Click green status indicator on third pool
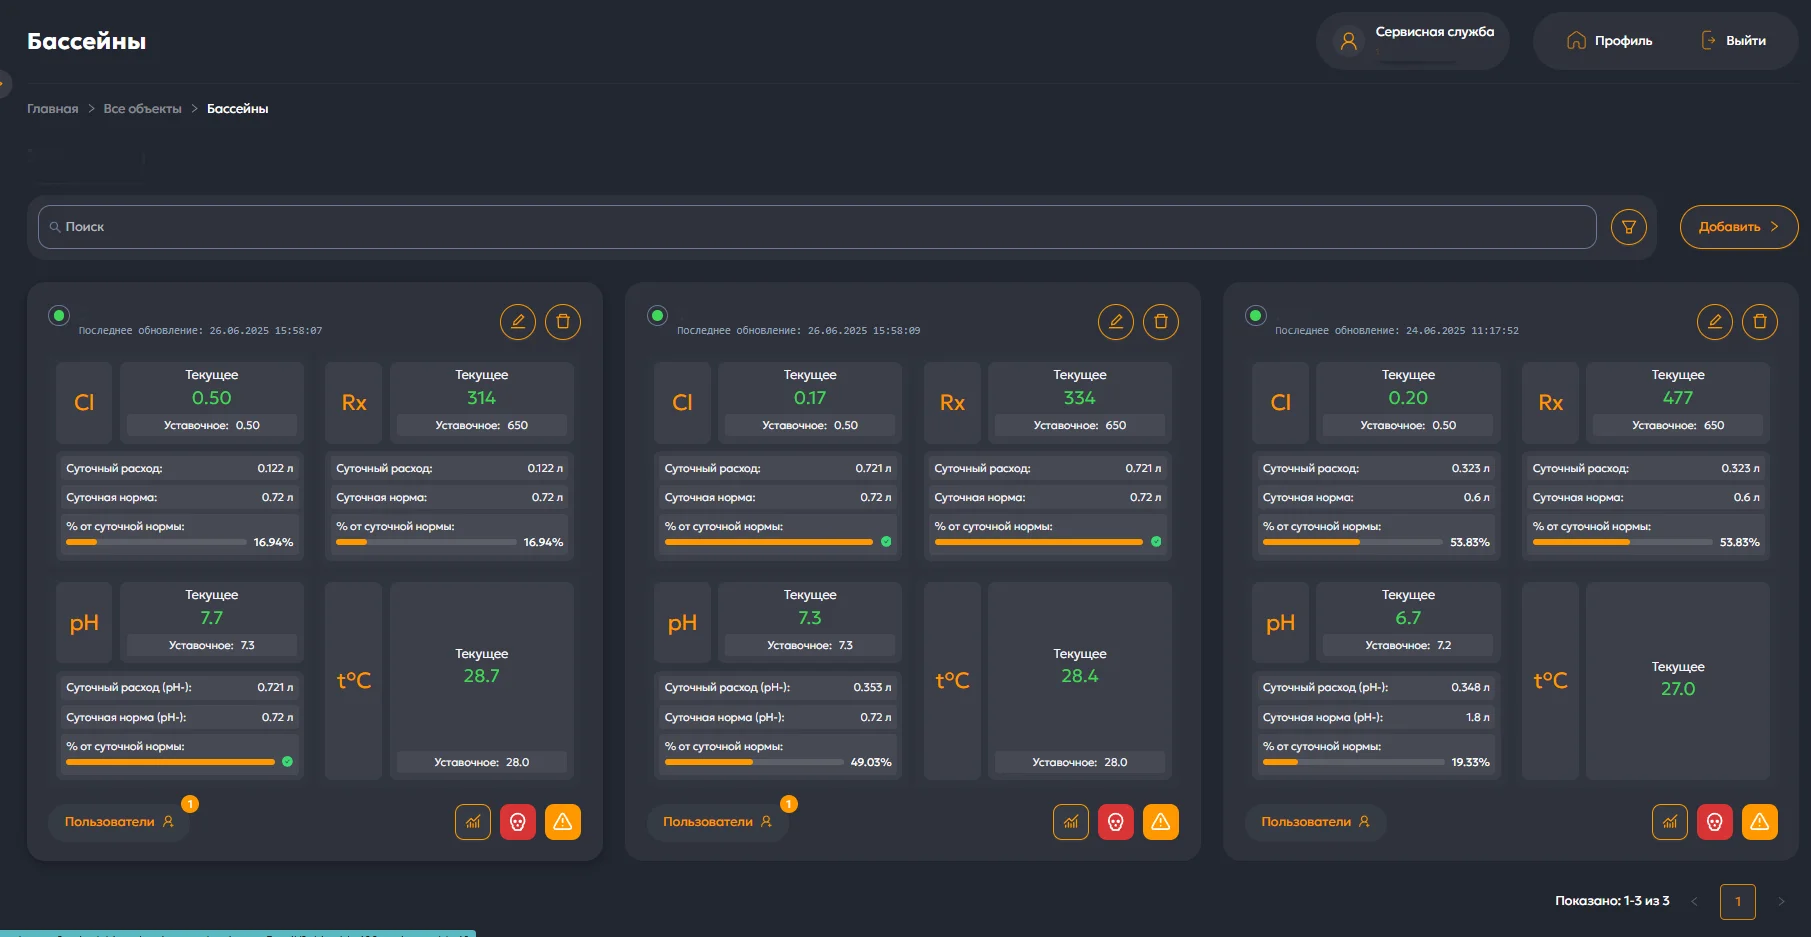 [1256, 316]
